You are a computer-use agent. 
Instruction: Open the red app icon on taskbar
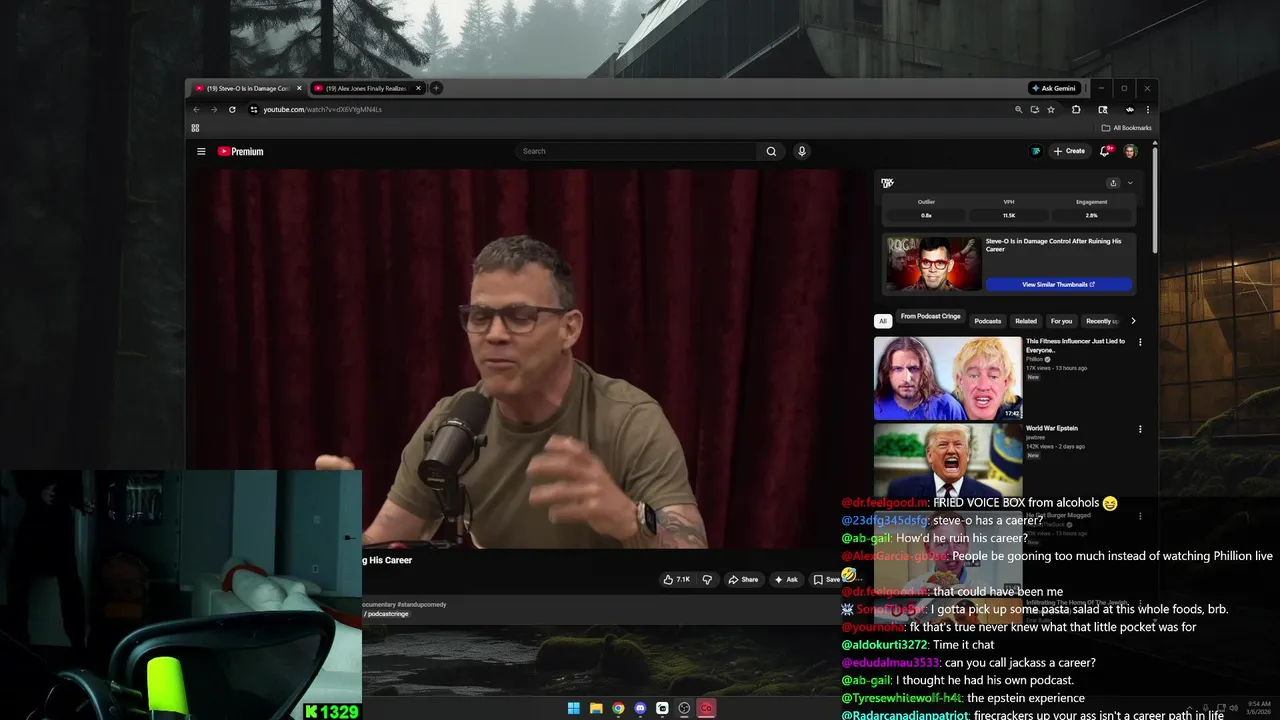706,708
